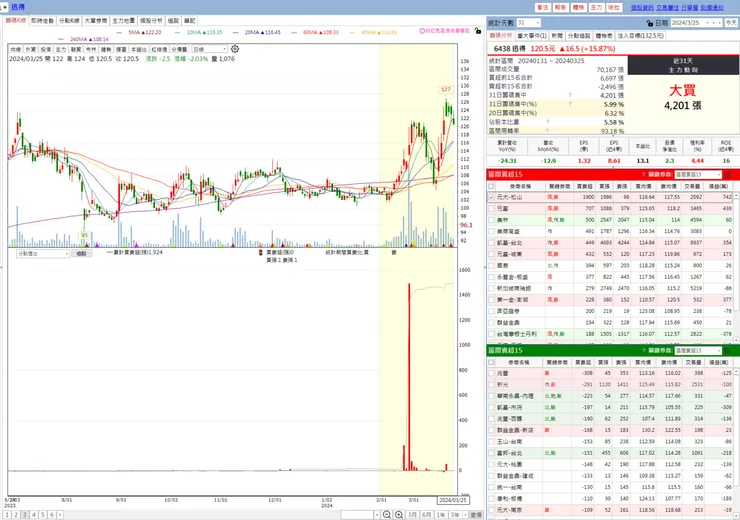The height and width of the screenshot is (520, 740).
Task: Open the chart settings gear icon
Action: coord(235,49)
